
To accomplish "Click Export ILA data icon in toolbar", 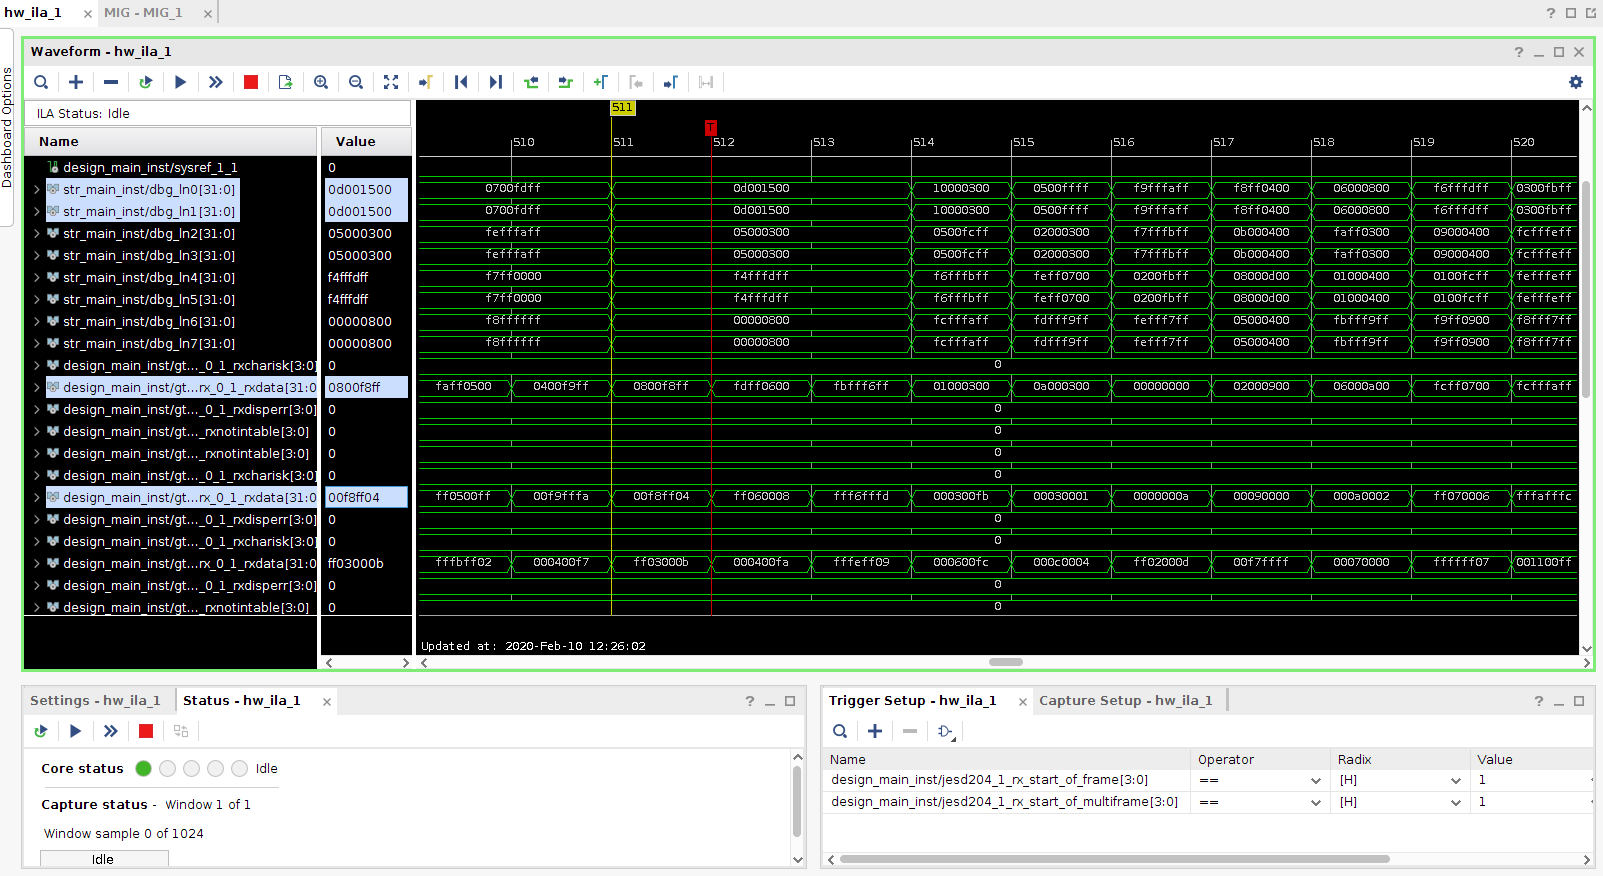I will [285, 82].
